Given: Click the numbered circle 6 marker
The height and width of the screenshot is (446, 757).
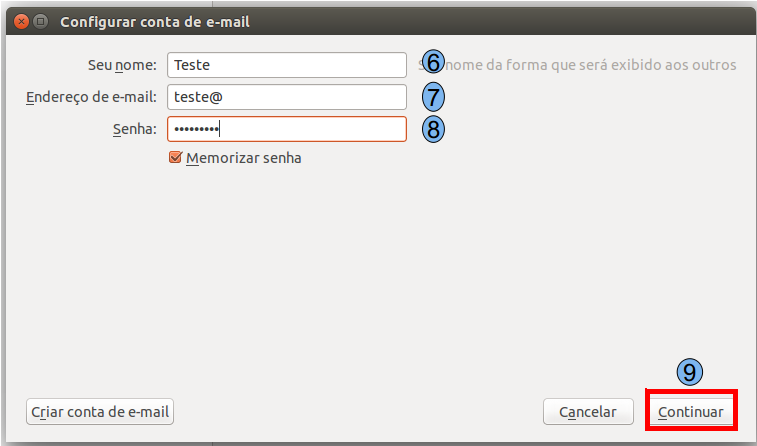Looking at the screenshot, I should click(432, 62).
